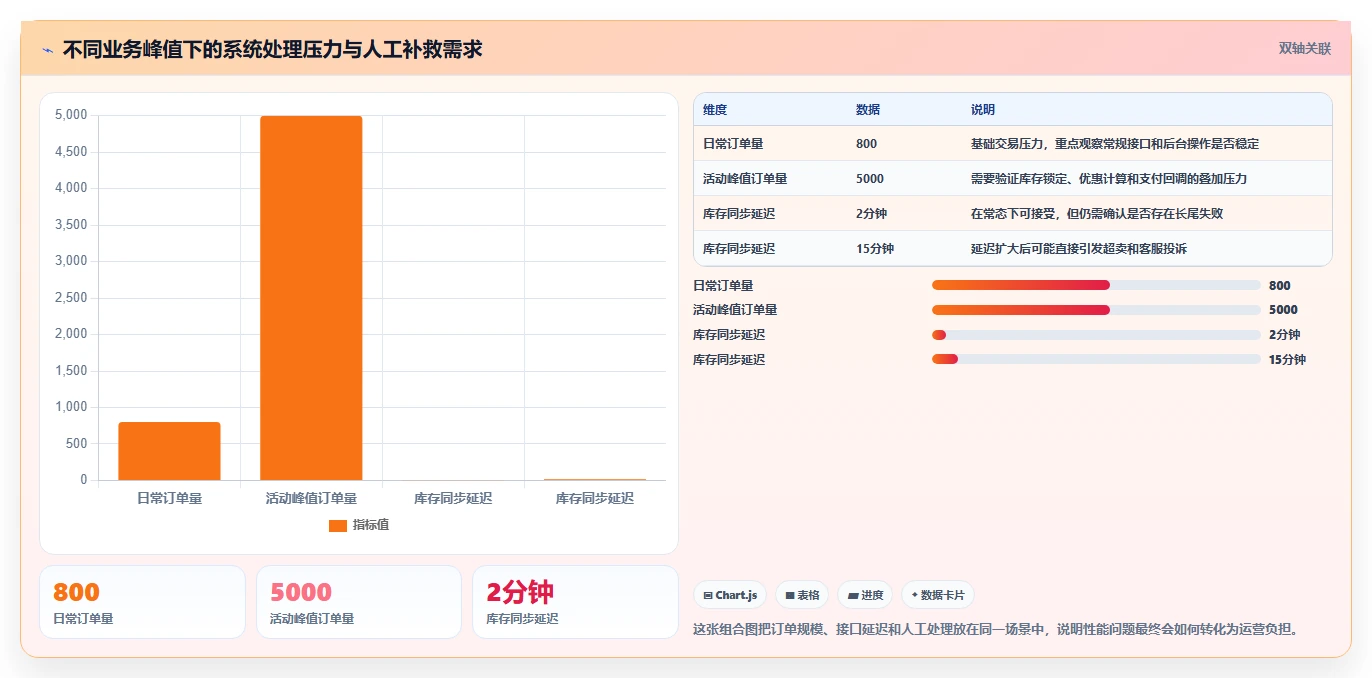Open the 800 日常订单量 data card
This screenshot has width=1372, height=678.
[x=142, y=602]
